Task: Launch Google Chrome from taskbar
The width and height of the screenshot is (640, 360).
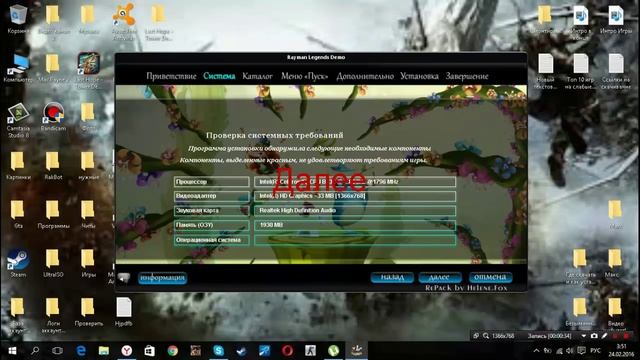Action: point(173,351)
